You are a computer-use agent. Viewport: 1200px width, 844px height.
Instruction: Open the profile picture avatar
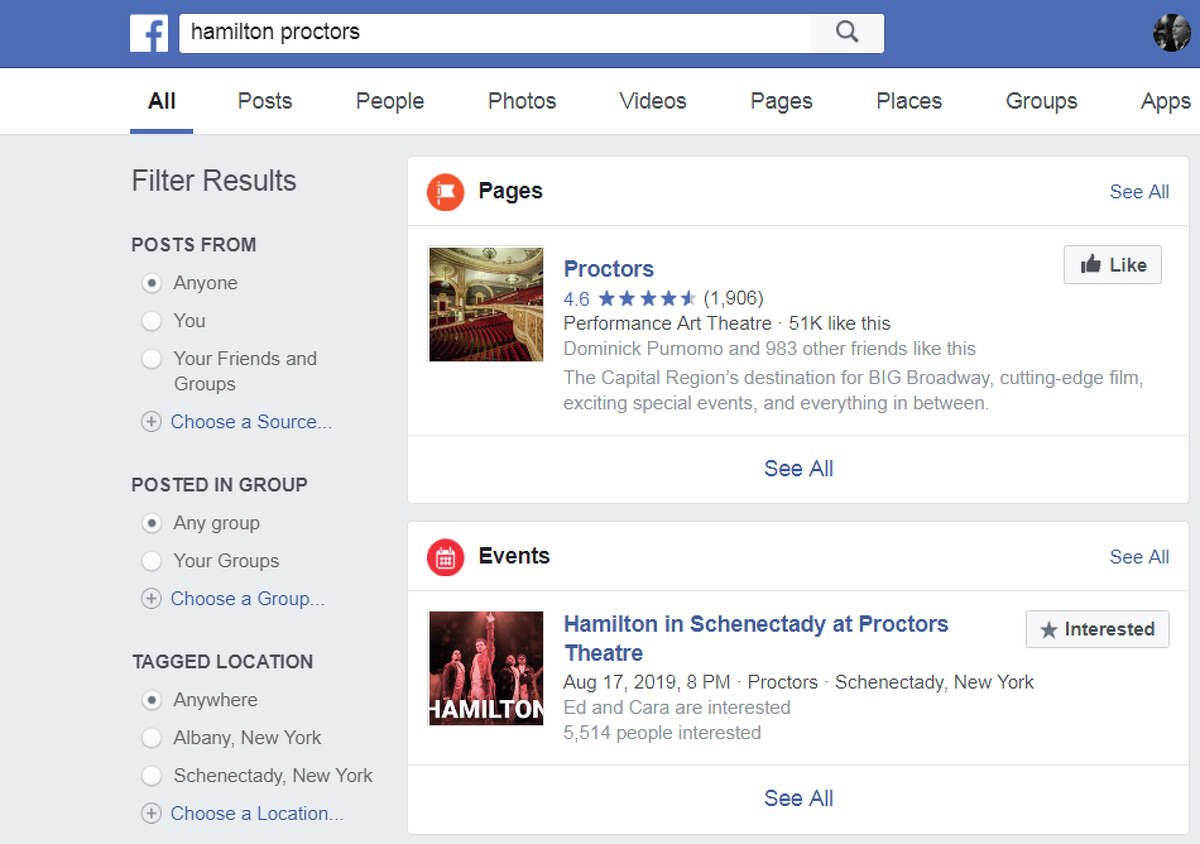1171,33
